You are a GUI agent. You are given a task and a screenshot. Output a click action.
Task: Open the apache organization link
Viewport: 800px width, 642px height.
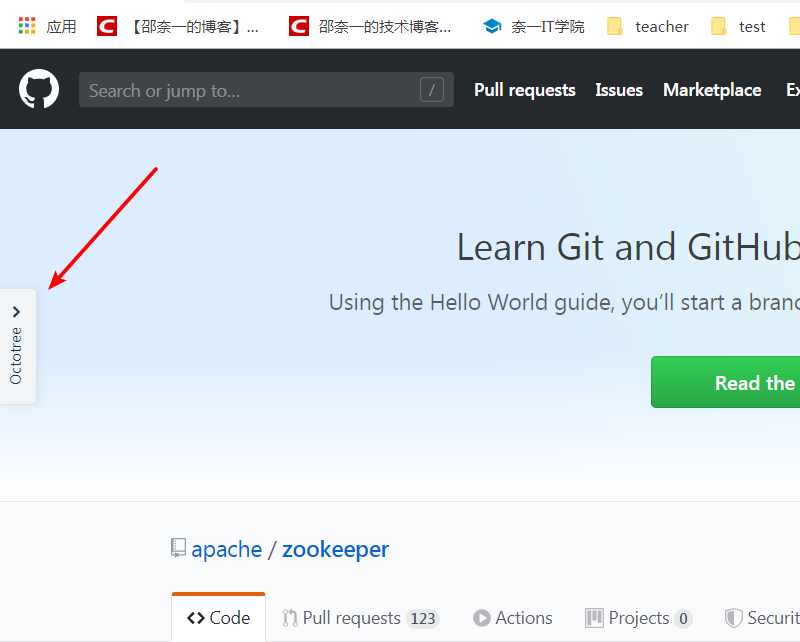click(227, 549)
